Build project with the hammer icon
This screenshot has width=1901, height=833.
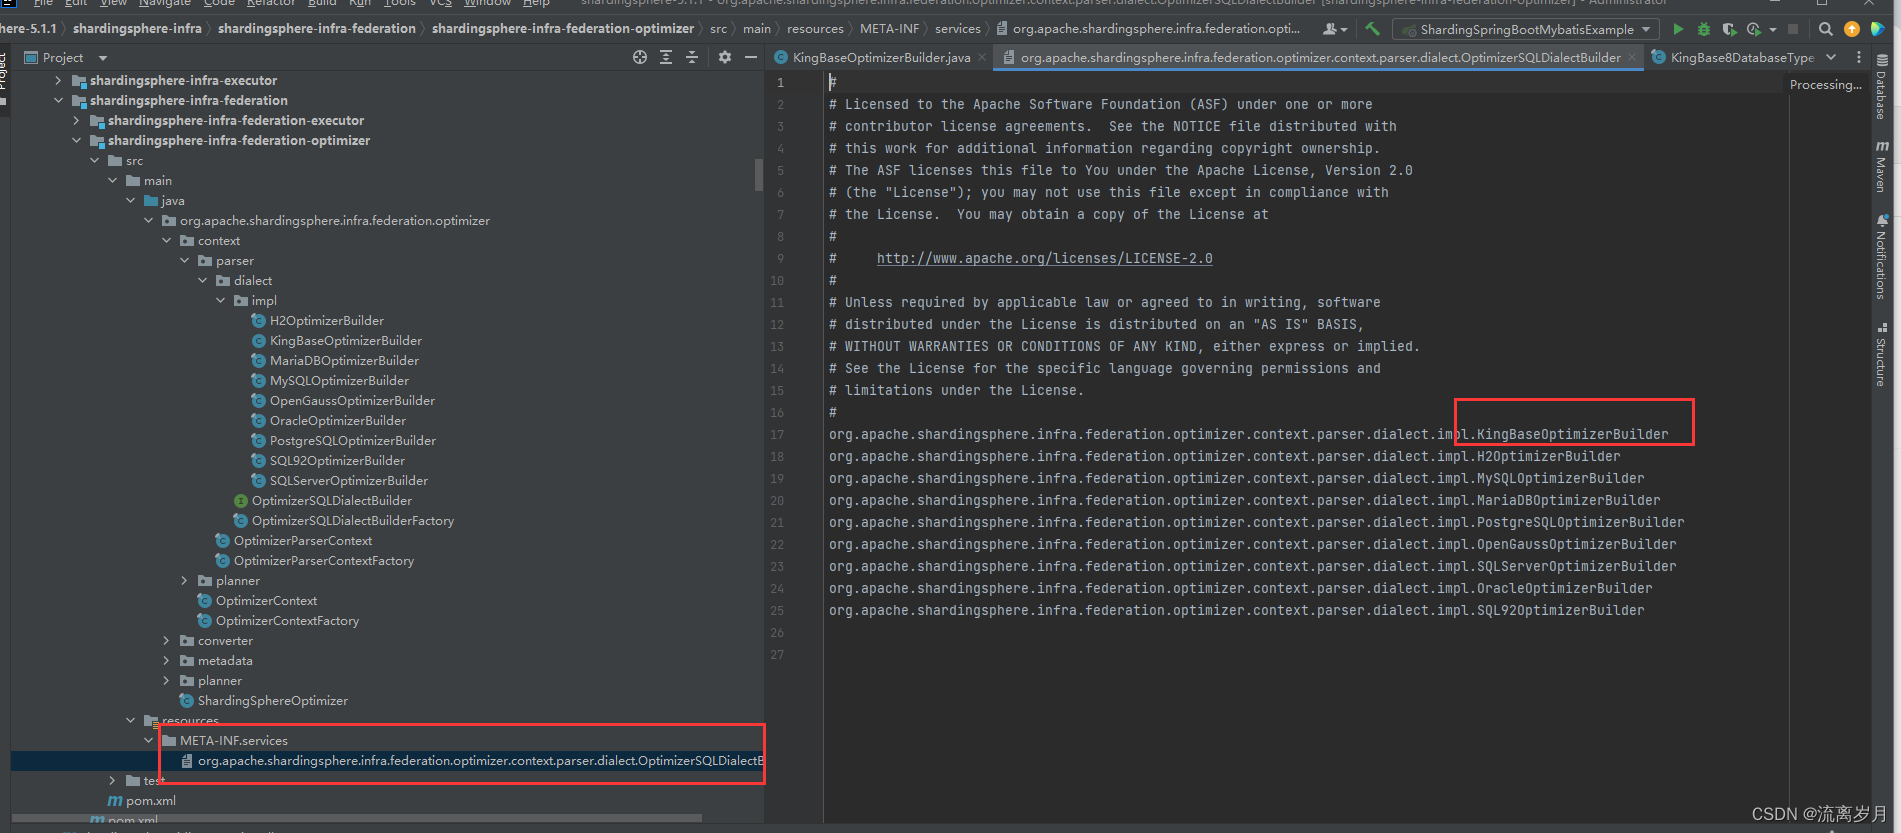pos(1372,29)
